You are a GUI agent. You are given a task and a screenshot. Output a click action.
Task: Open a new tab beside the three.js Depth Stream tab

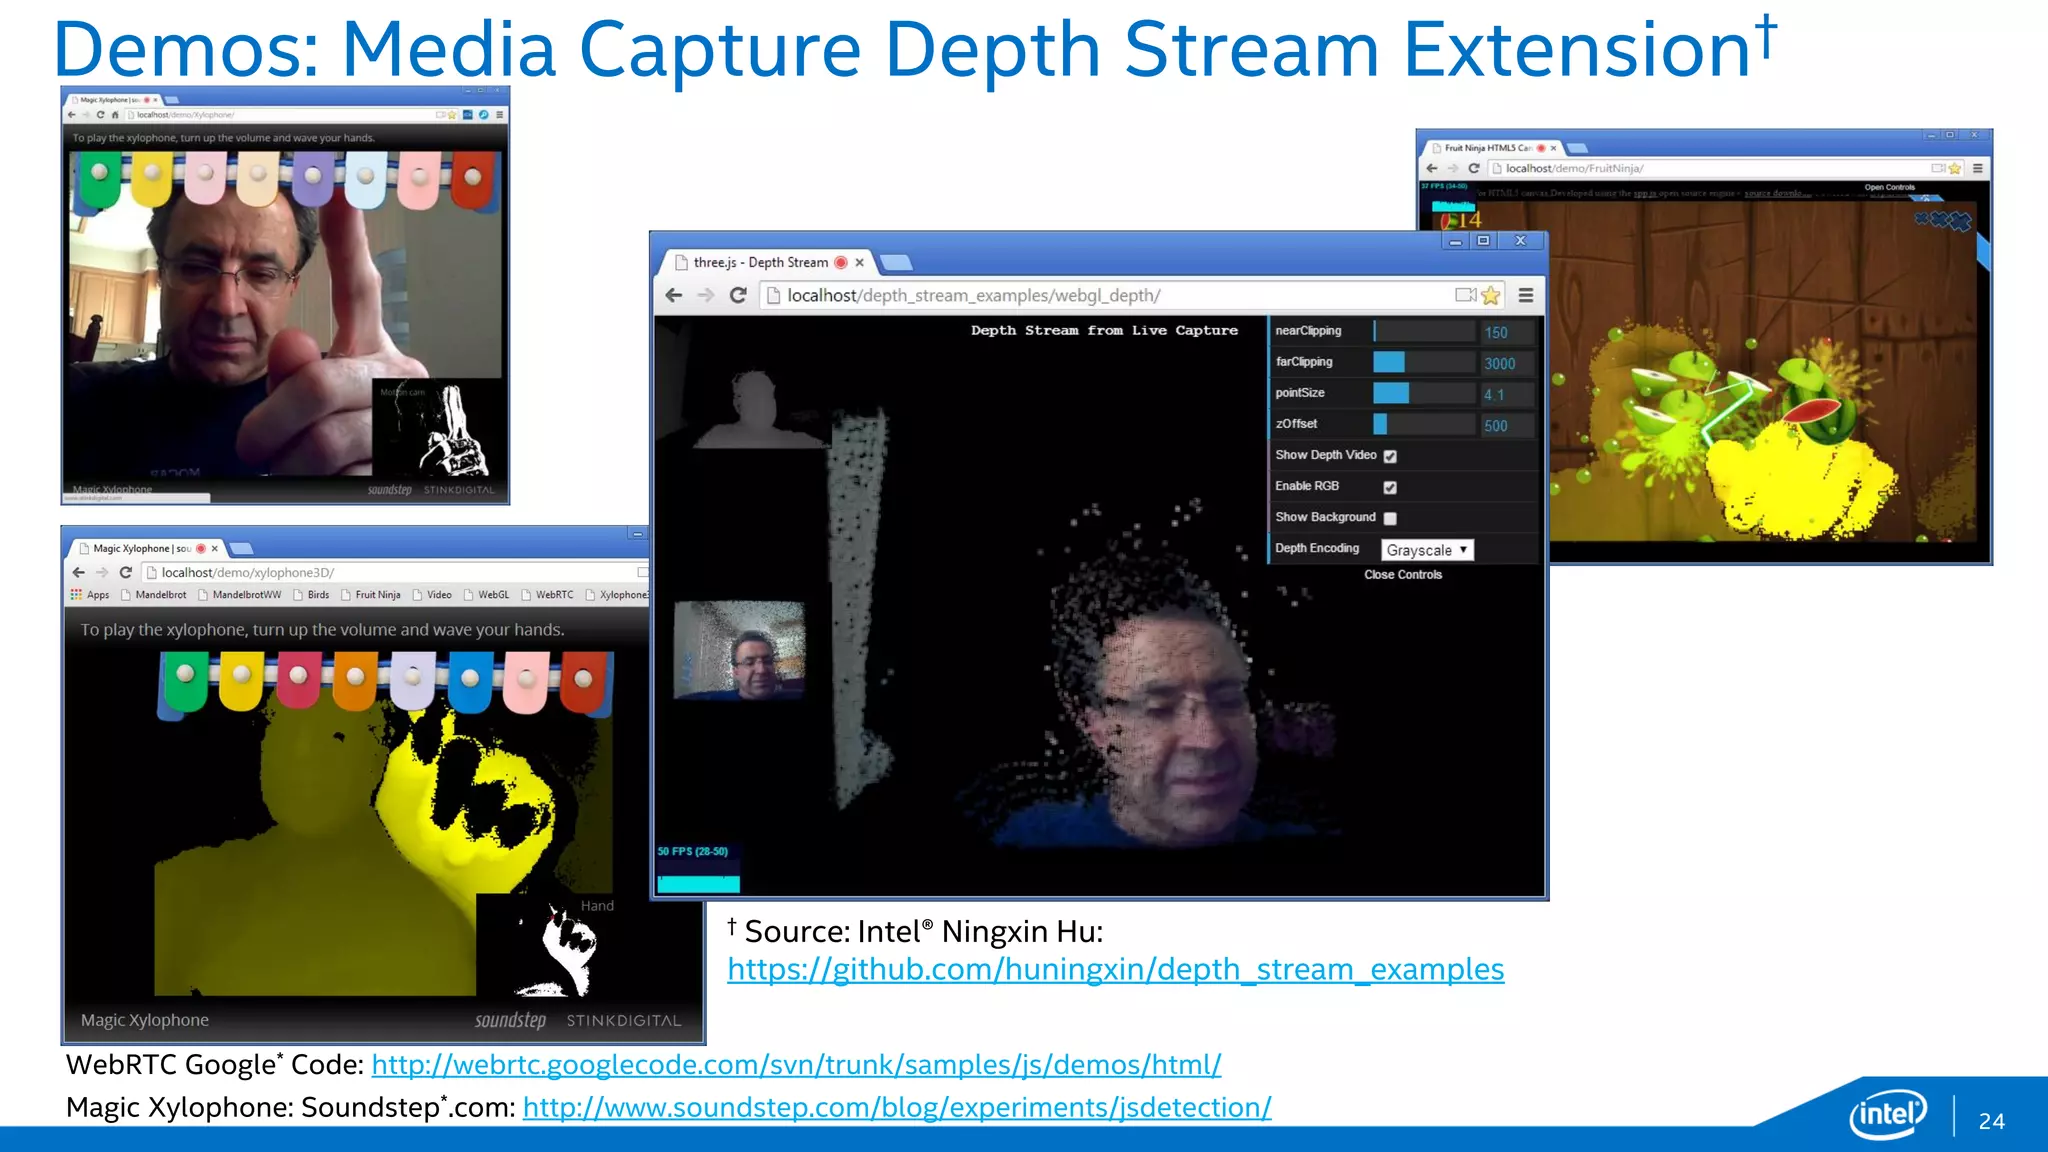[896, 263]
